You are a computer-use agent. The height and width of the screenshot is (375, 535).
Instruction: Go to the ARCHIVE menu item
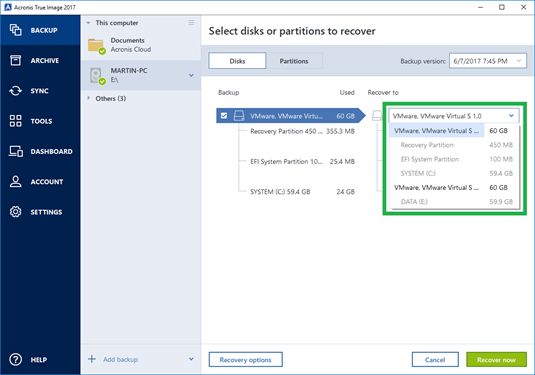(40, 60)
